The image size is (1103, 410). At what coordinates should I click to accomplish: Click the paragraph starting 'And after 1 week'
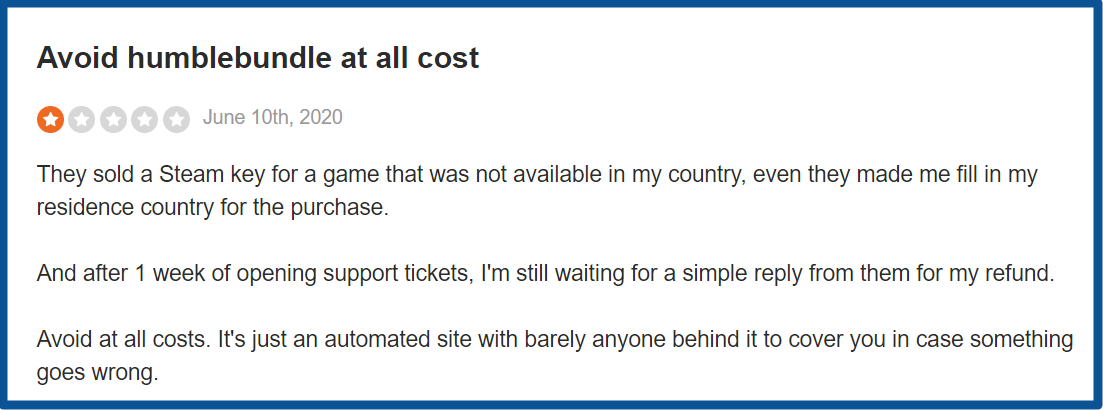[x=546, y=273]
